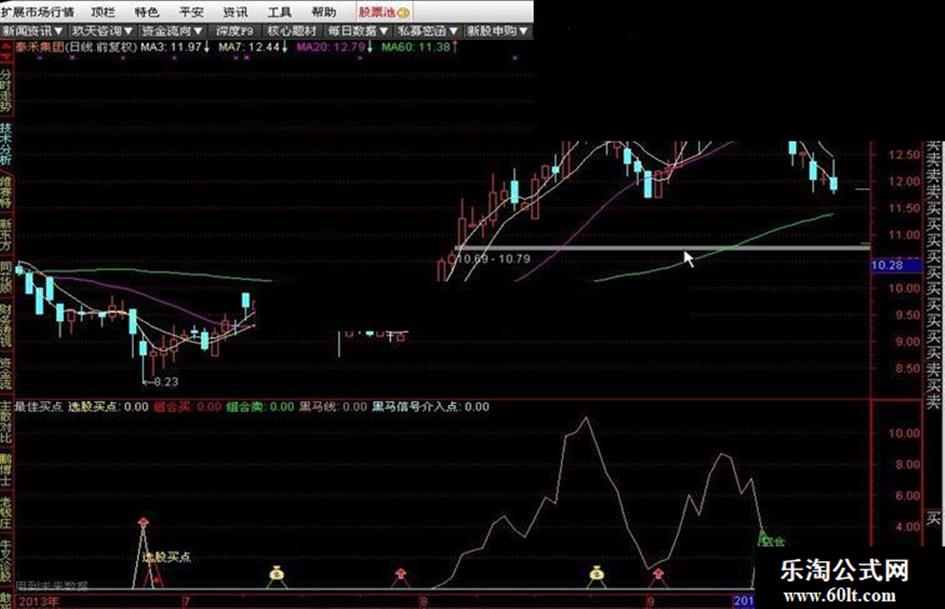Expand the 玖天咨询 dropdown
The width and height of the screenshot is (945, 609).
(x=102, y=30)
